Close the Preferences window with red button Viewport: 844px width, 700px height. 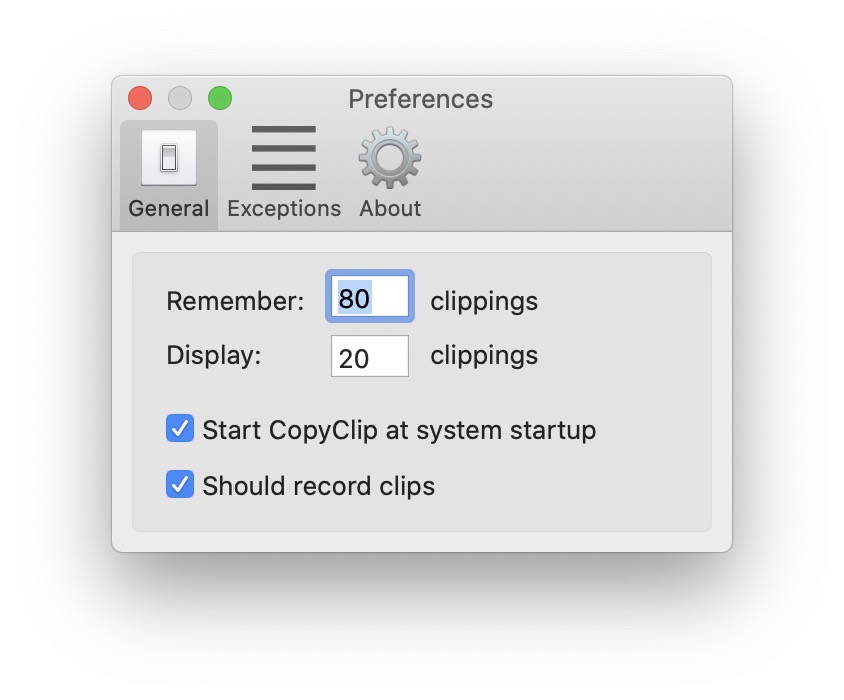[140, 98]
